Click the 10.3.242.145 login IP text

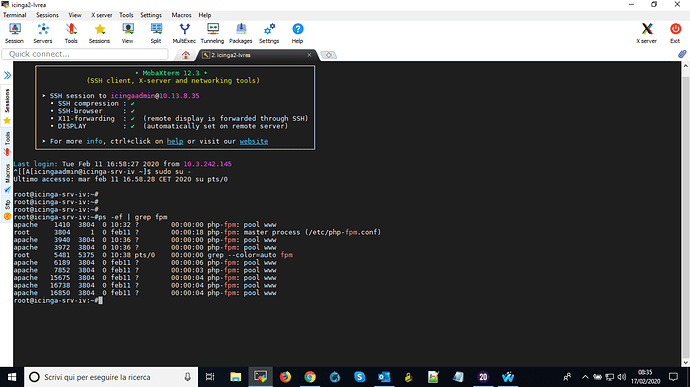pyautogui.click(x=207, y=164)
